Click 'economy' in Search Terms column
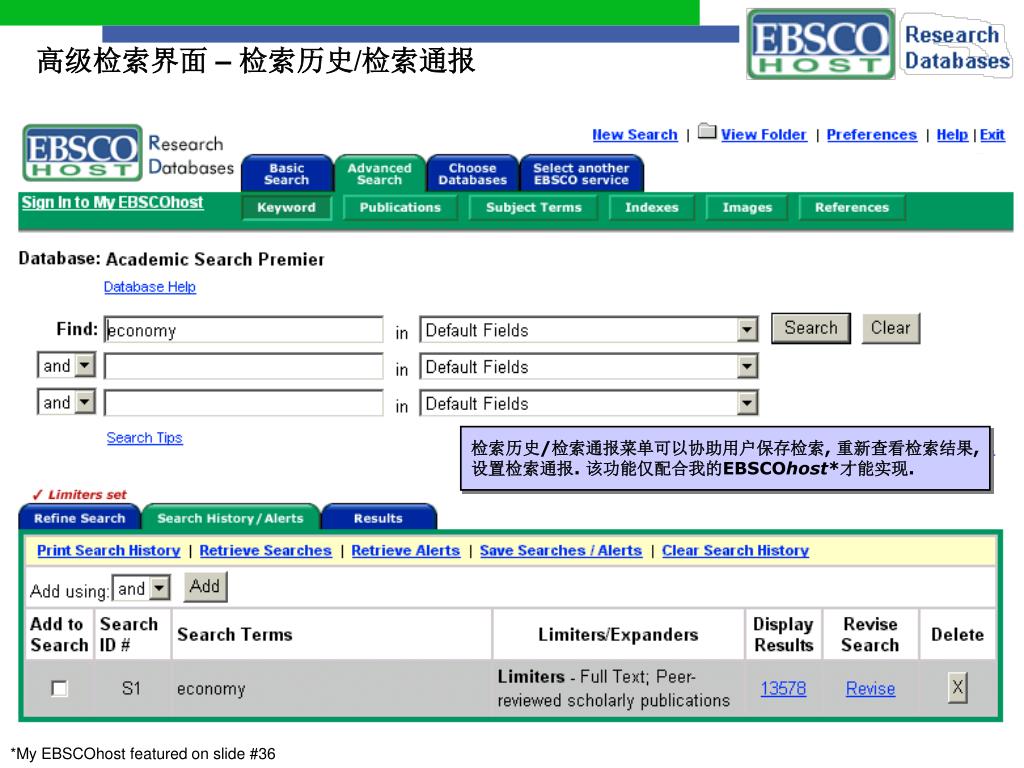Image resolution: width=1024 pixels, height=768 pixels. [211, 689]
